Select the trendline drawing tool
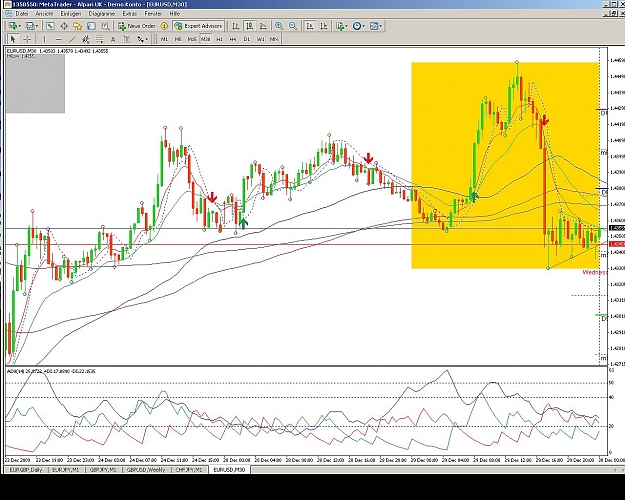This screenshot has height=500, width=625. 72,39
